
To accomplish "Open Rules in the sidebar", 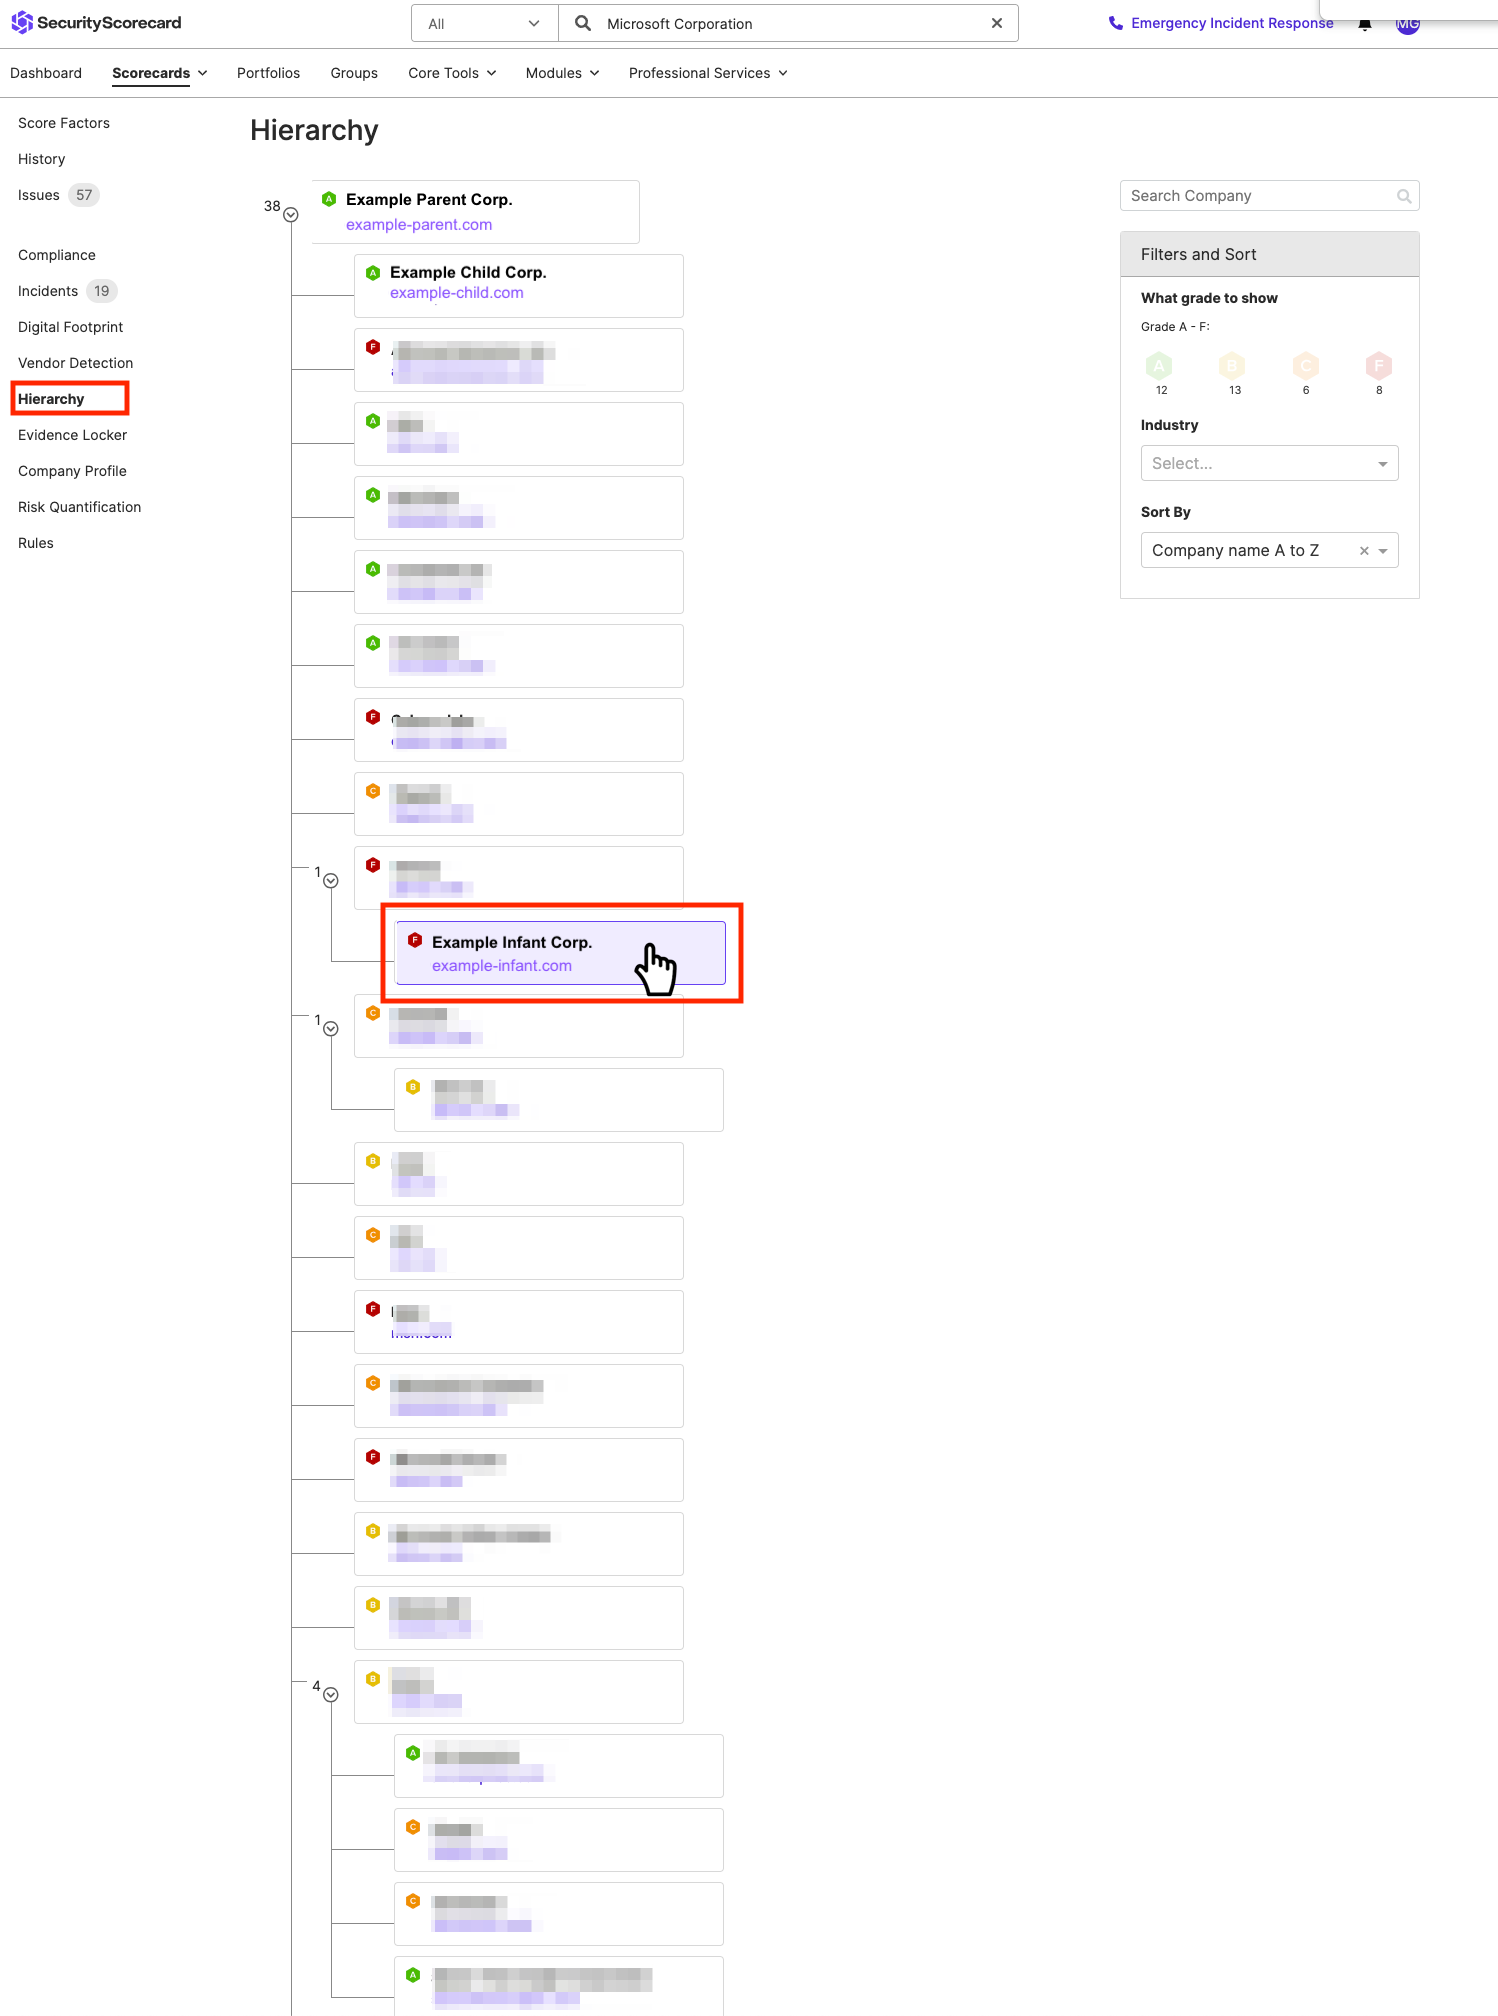I will tap(36, 543).
